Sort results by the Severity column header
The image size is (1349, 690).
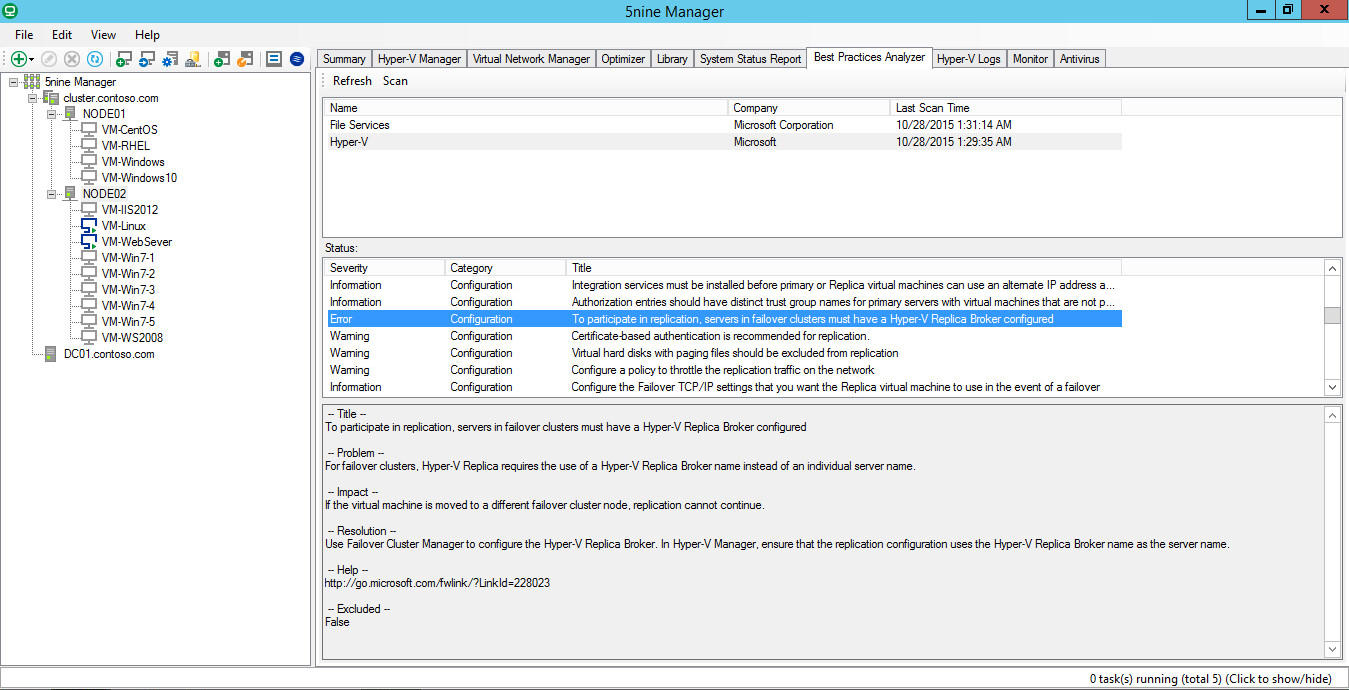pos(384,268)
